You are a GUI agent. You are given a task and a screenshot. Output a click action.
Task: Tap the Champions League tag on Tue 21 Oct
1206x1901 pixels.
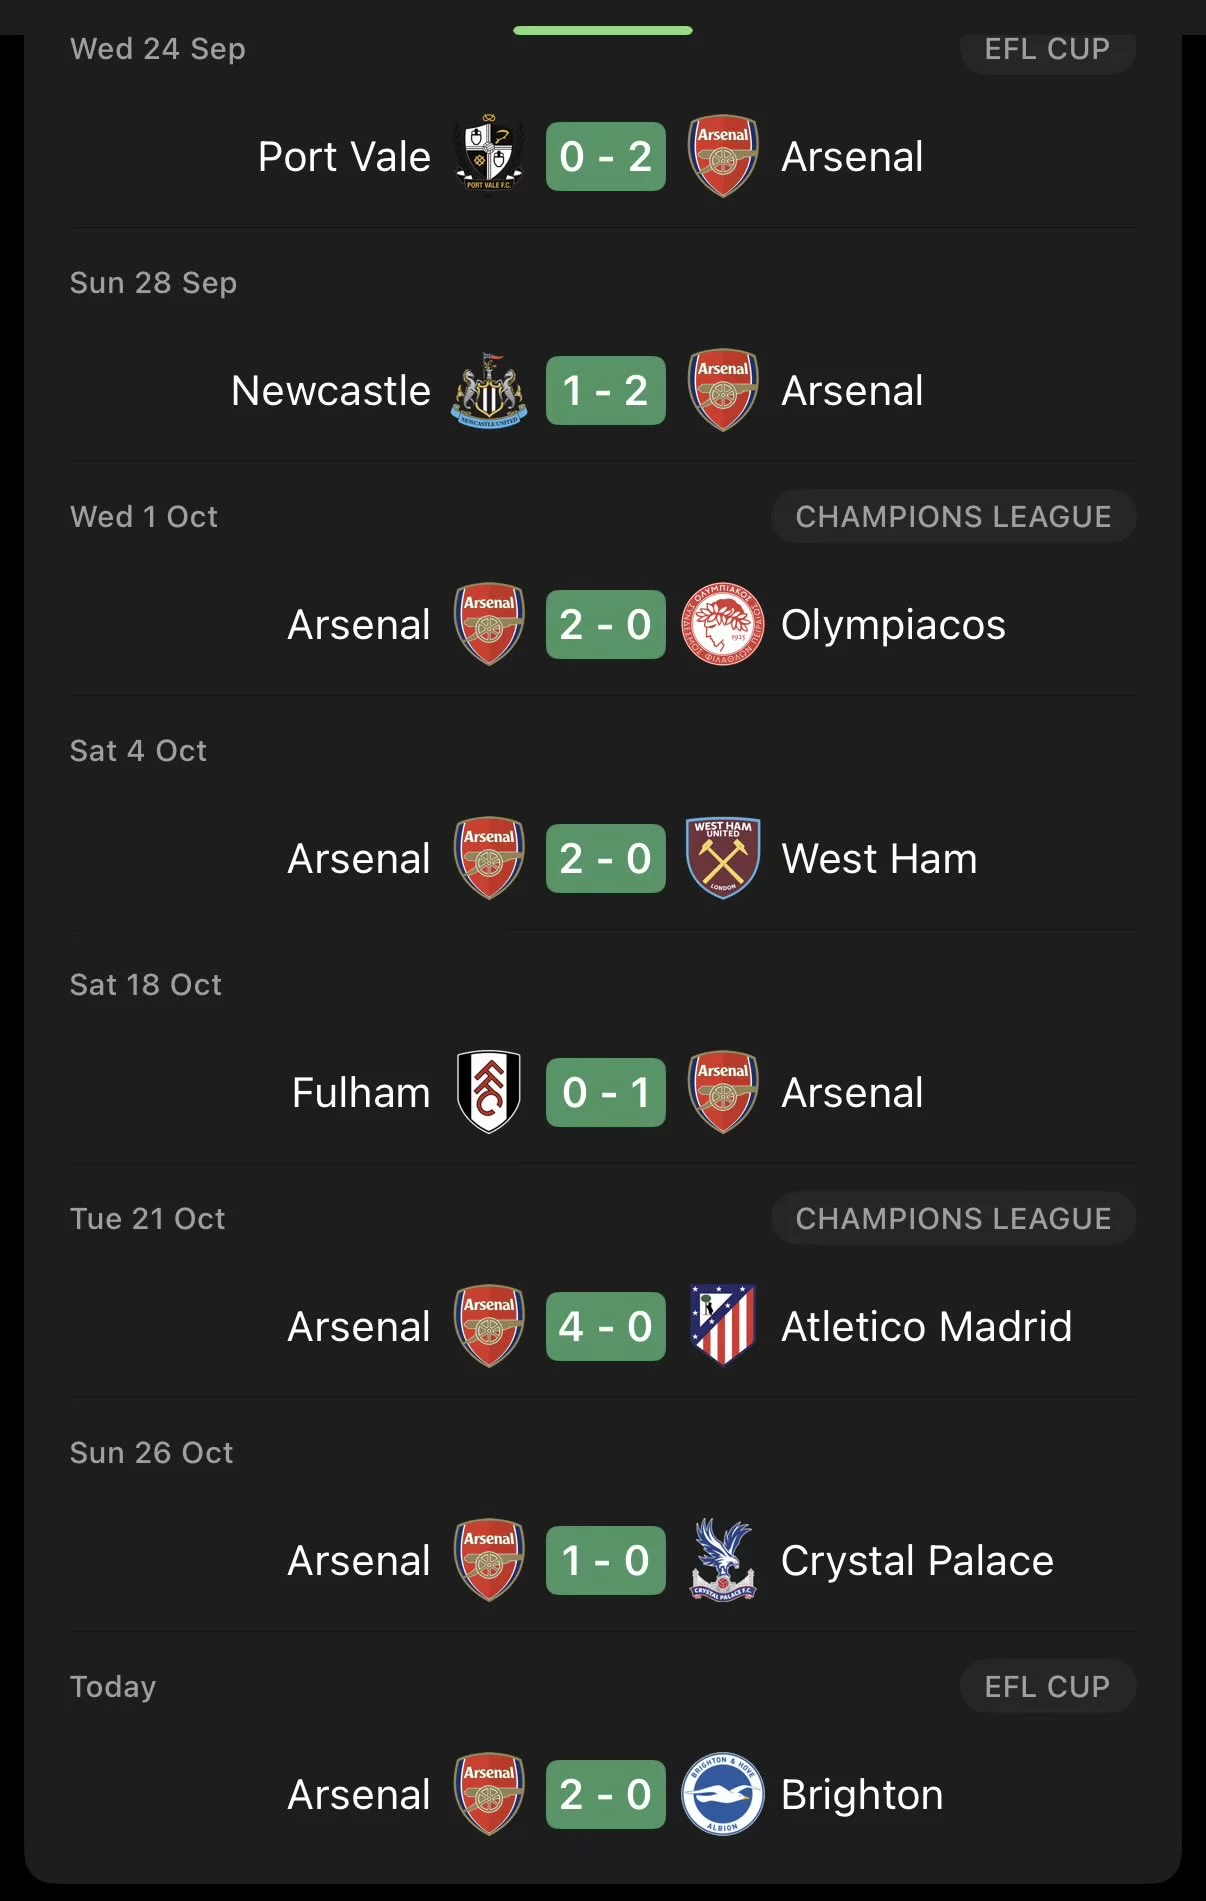pos(953,1218)
